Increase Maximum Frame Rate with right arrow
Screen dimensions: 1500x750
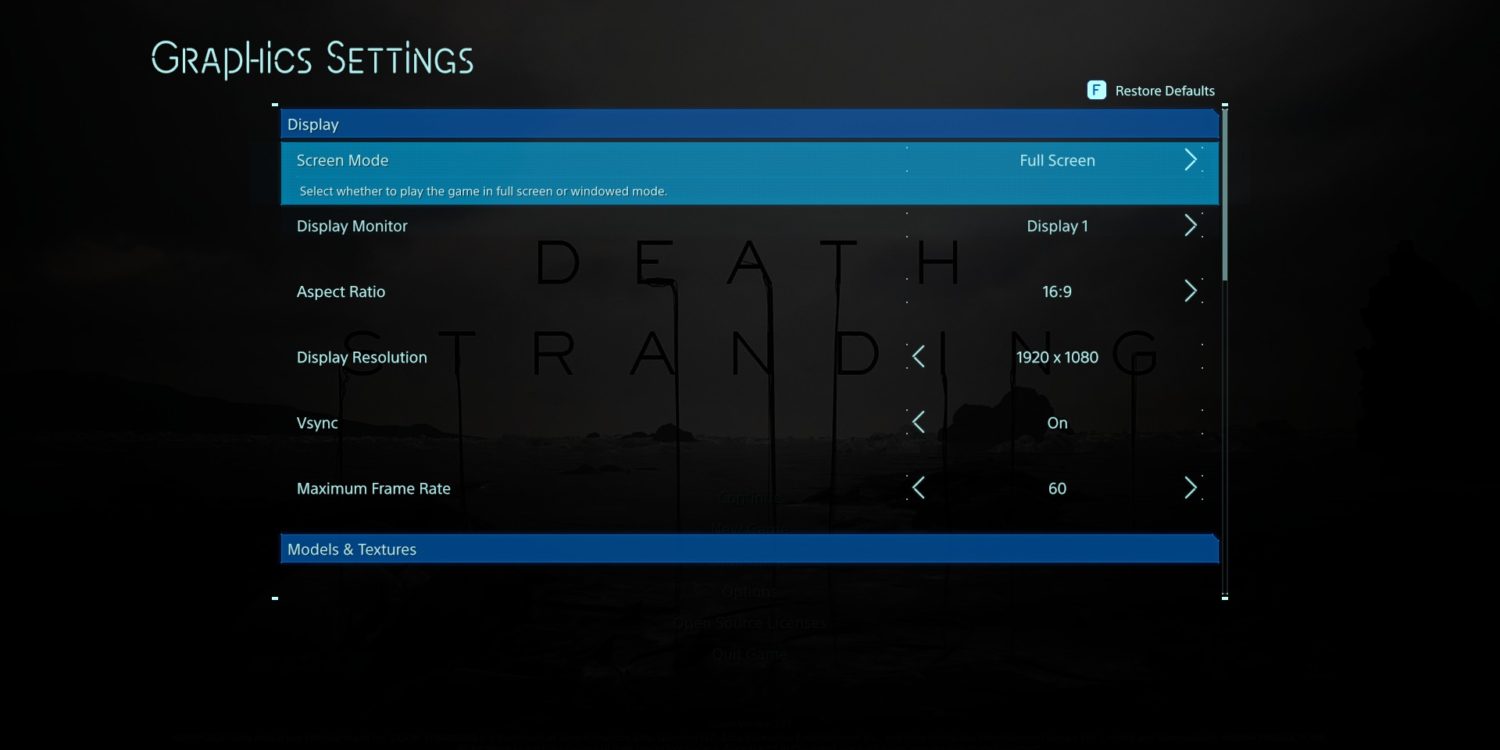[1190, 488]
